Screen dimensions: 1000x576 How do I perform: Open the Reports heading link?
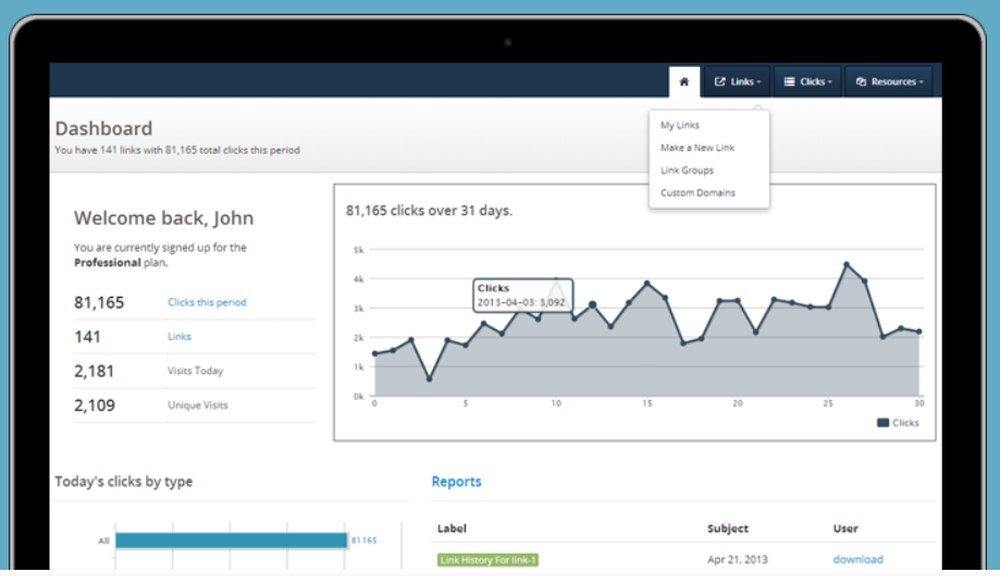(x=457, y=482)
